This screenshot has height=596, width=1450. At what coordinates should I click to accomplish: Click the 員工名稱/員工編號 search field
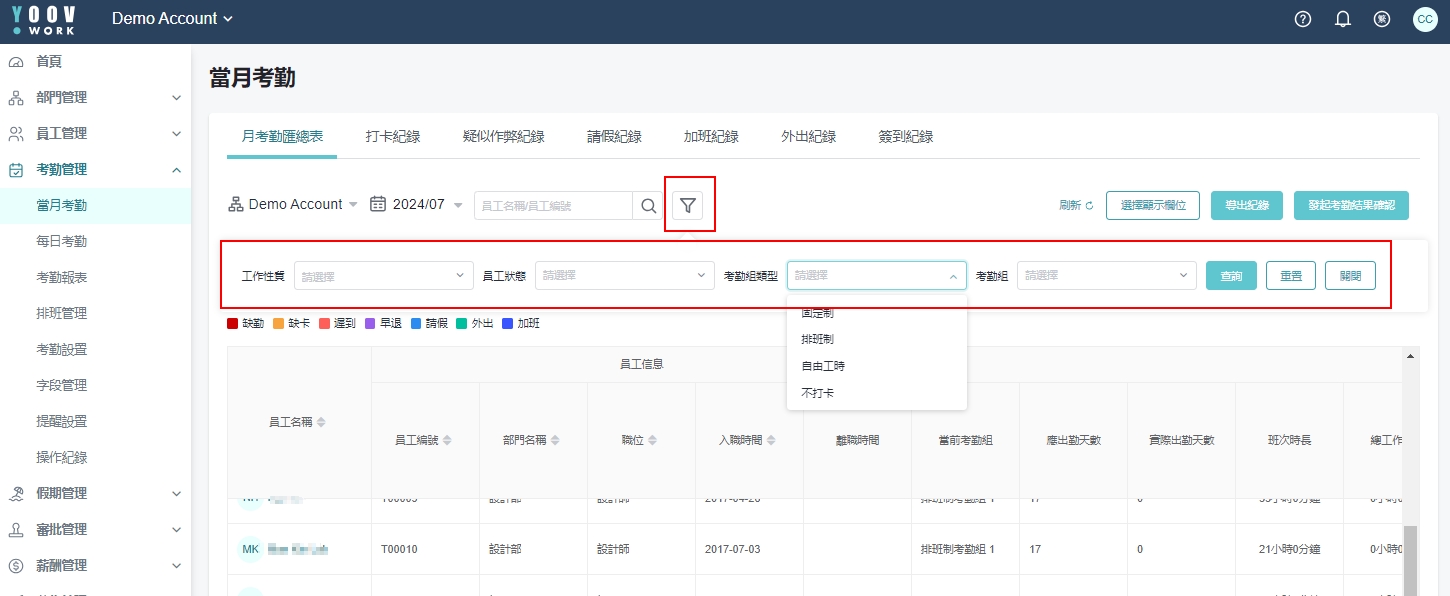553,205
